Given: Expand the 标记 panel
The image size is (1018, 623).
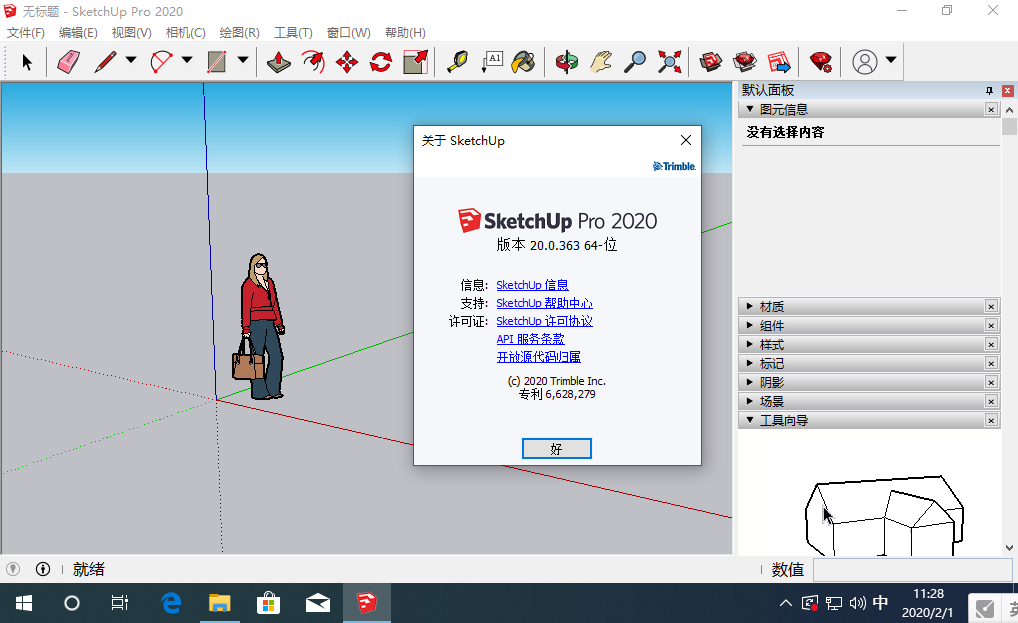Looking at the screenshot, I should tap(750, 363).
